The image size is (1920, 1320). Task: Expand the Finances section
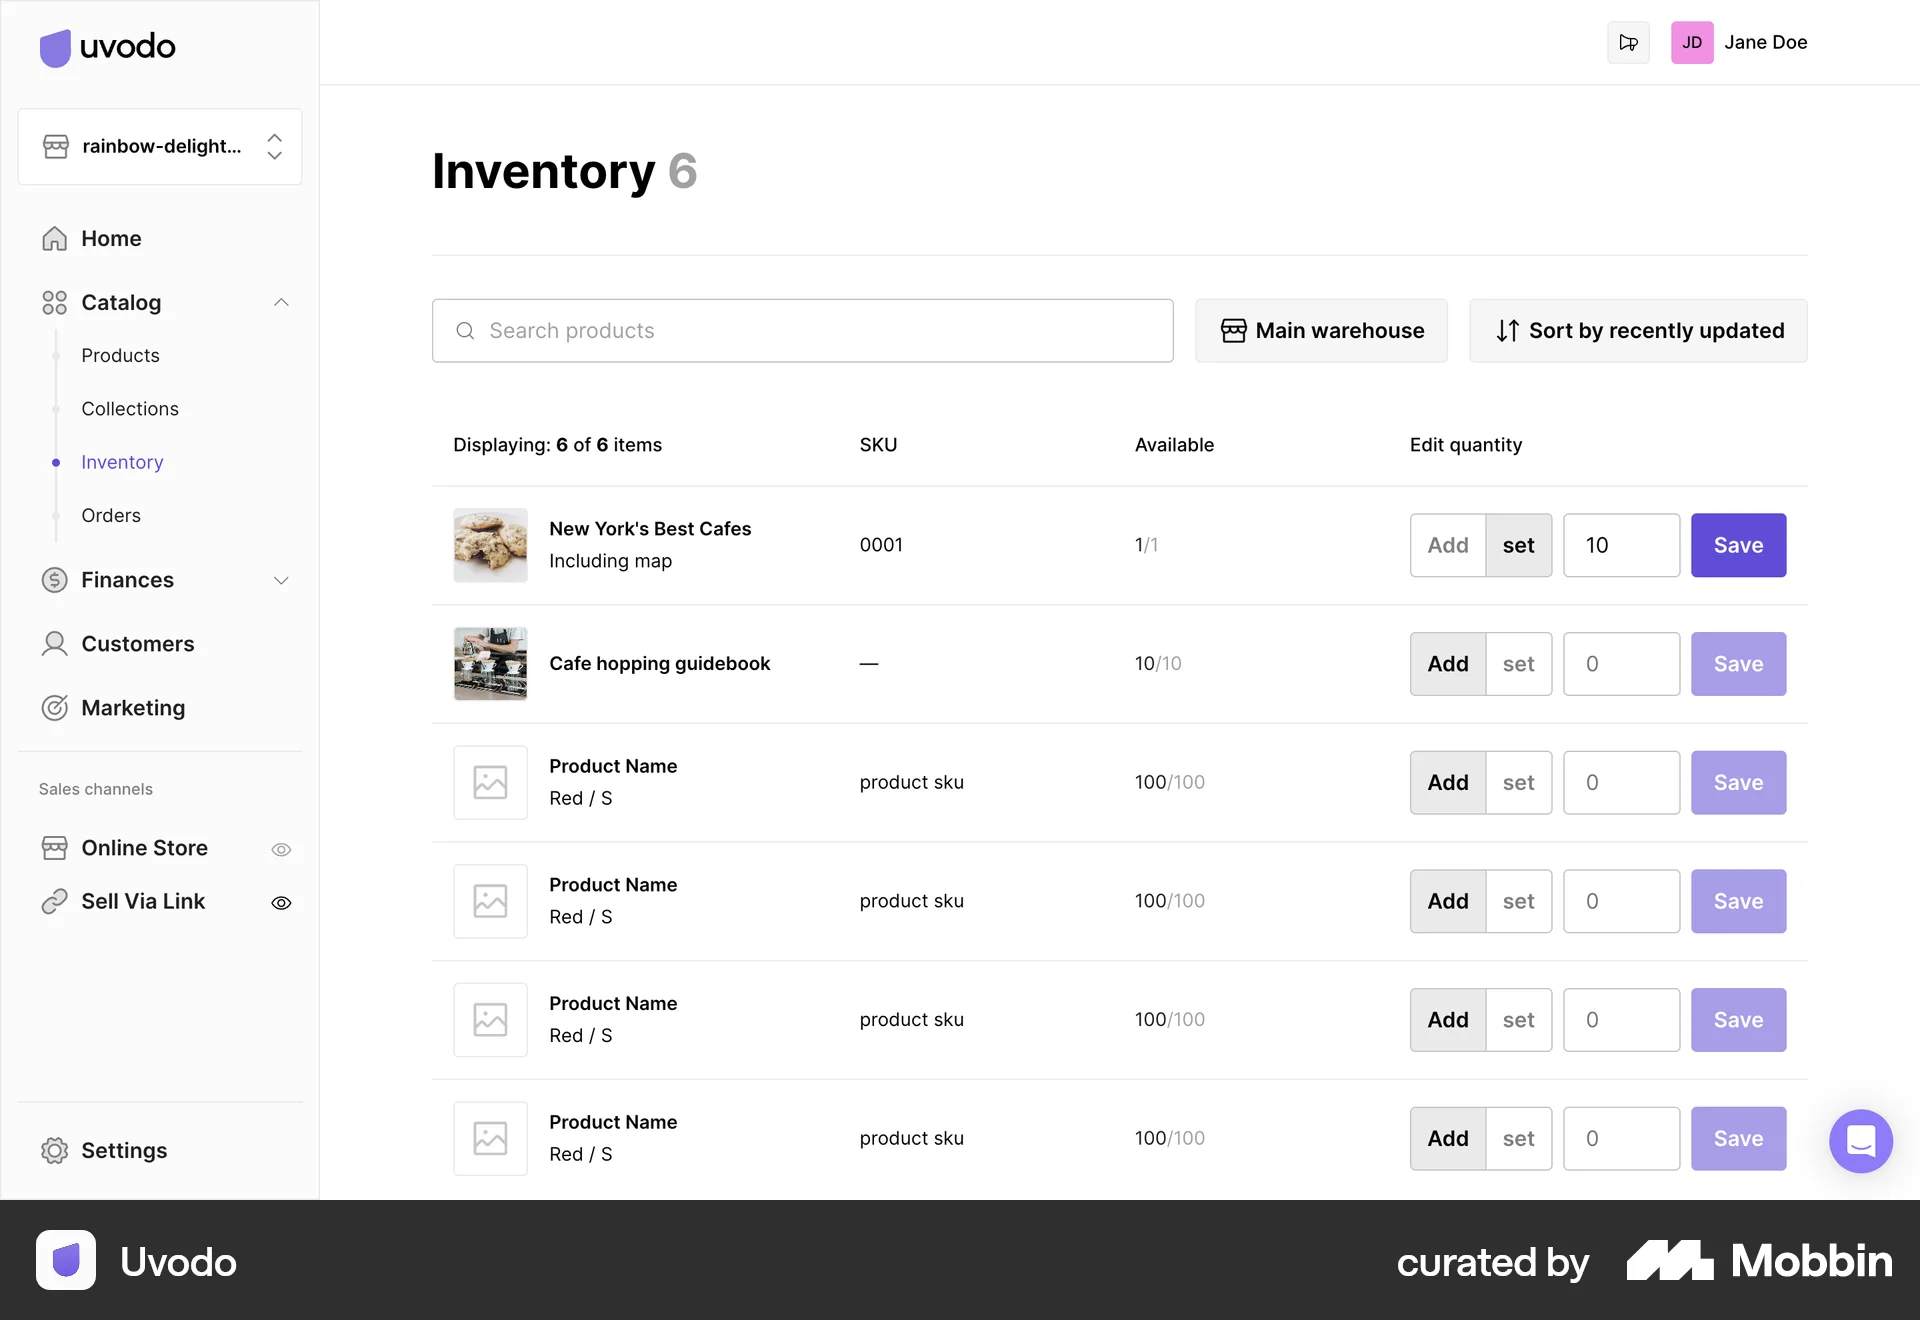pos(281,580)
